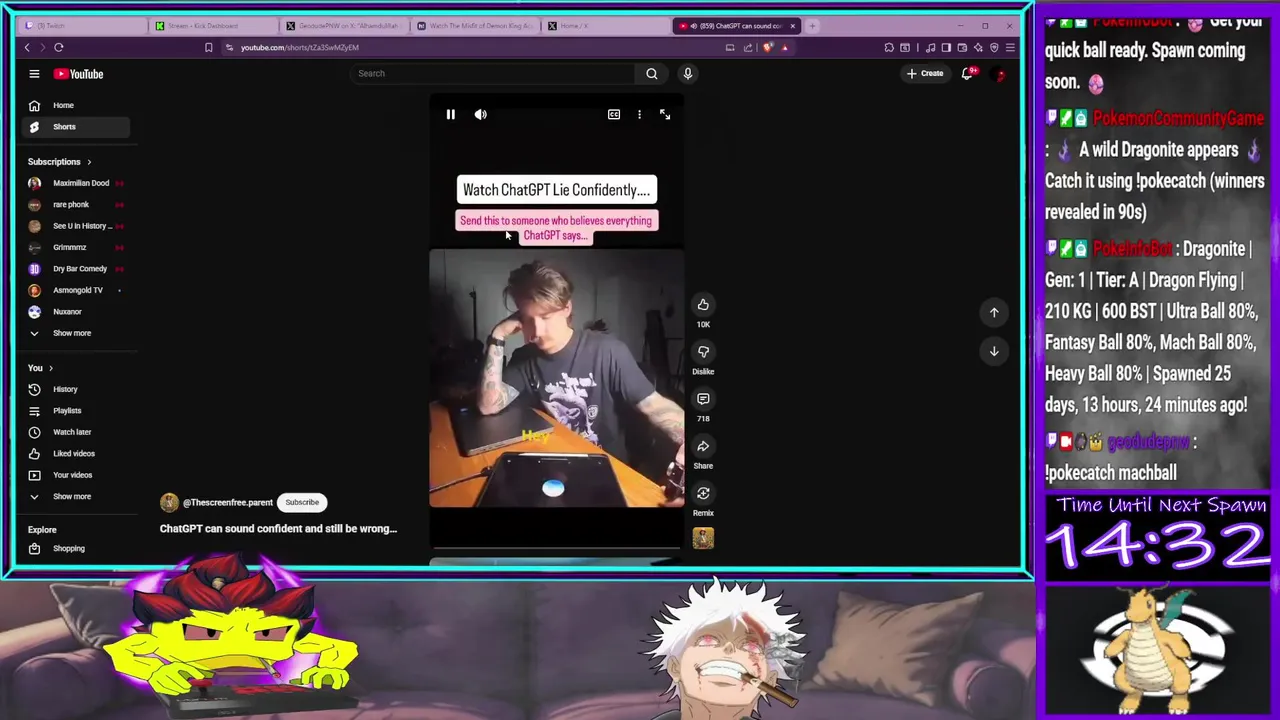Click the YouTube logo

(x=79, y=74)
